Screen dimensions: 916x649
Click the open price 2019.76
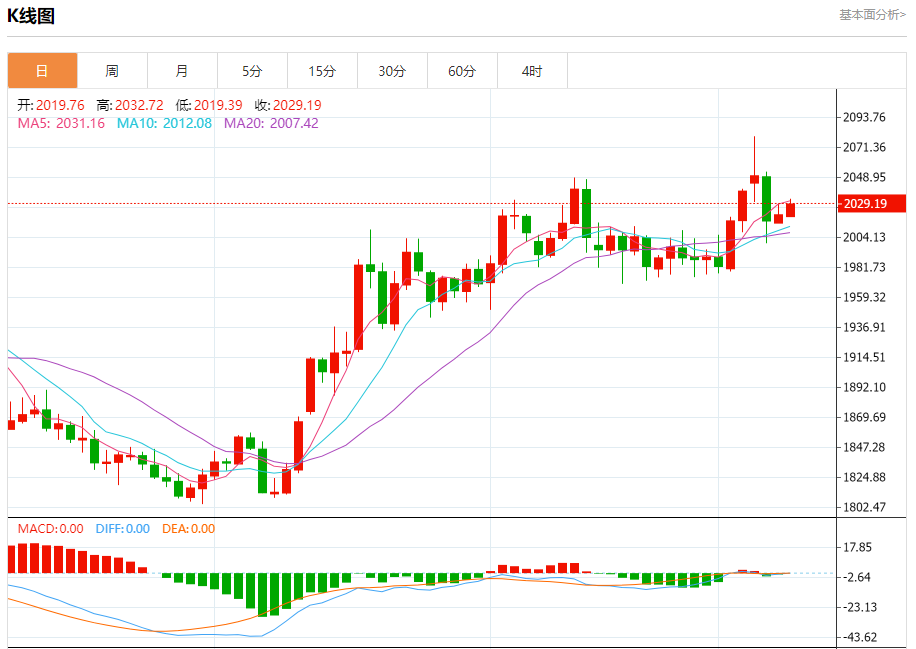(60, 105)
